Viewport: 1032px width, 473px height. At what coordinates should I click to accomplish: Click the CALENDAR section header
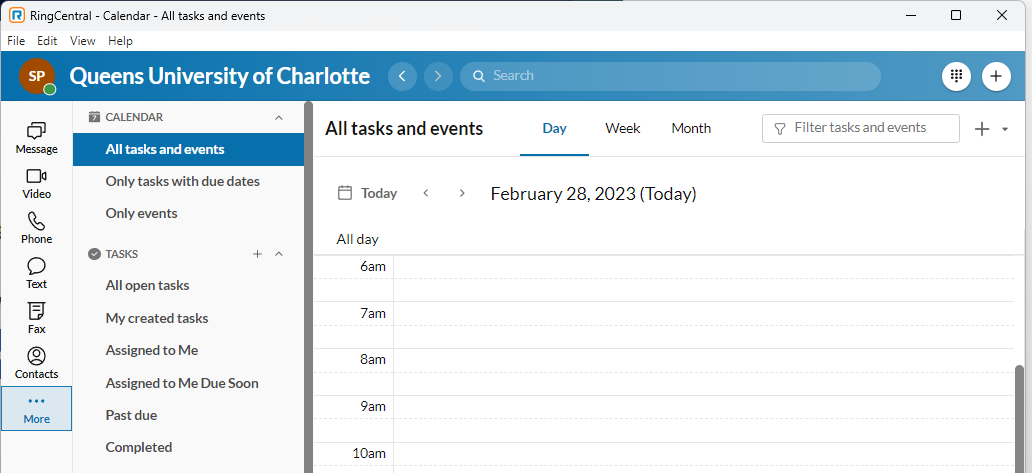point(134,117)
